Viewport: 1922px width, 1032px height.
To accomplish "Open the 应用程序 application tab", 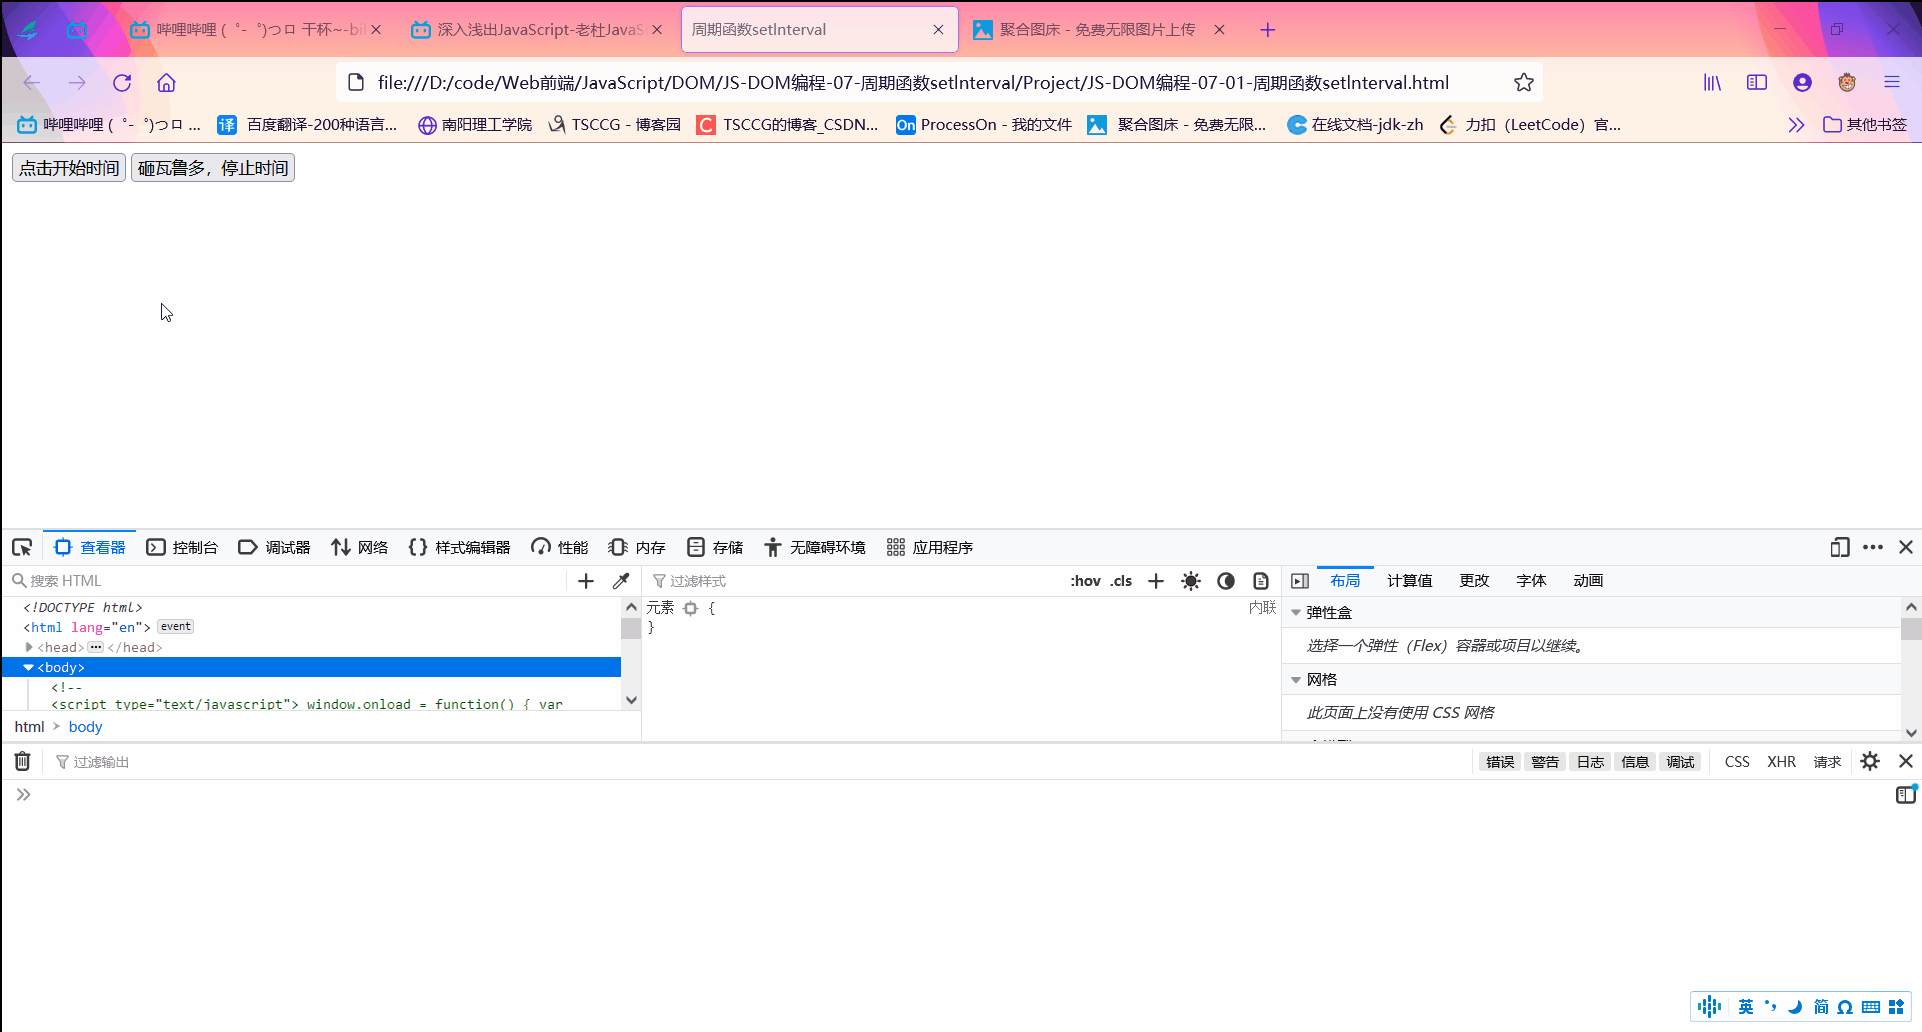I will 930,547.
